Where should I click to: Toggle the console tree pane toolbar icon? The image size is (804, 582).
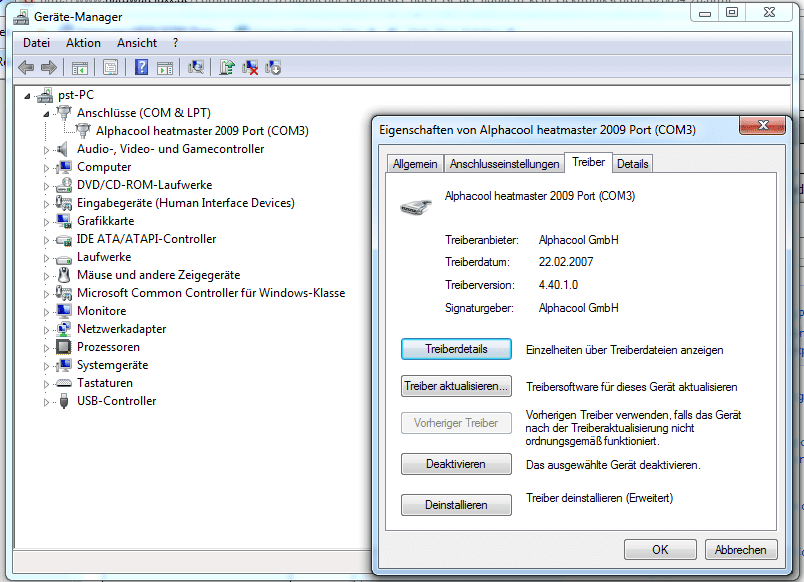pyautogui.click(x=80, y=67)
